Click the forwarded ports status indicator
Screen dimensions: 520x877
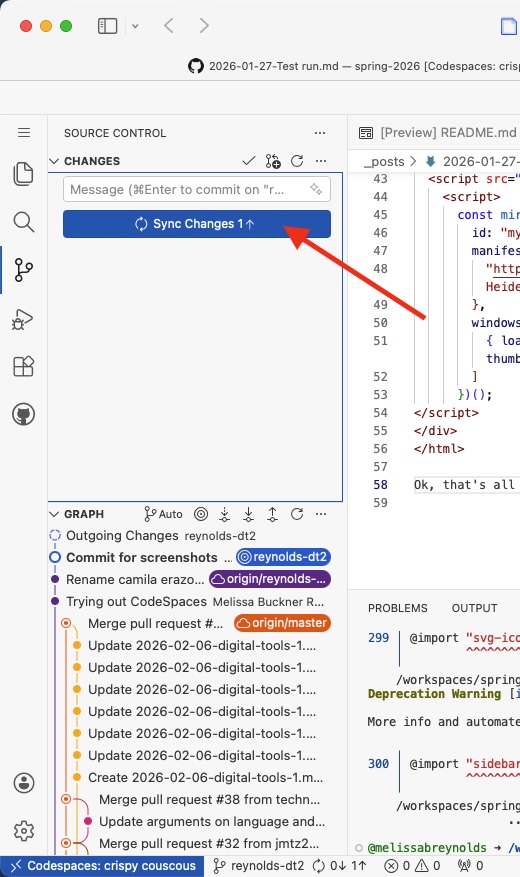click(x=471, y=866)
